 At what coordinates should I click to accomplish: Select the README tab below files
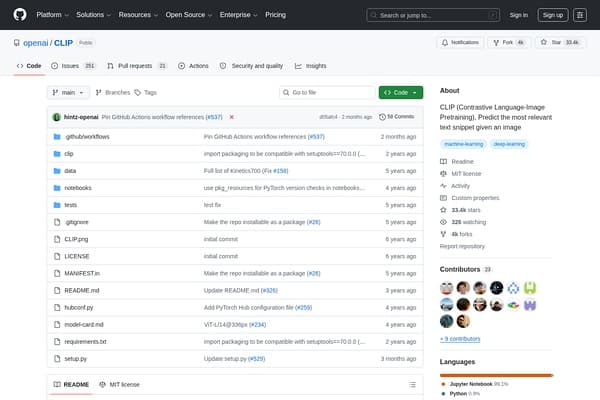[72, 384]
